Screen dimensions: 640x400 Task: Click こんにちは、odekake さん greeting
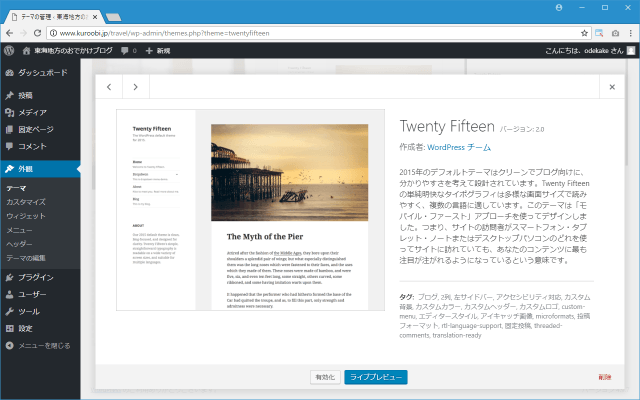click(584, 51)
